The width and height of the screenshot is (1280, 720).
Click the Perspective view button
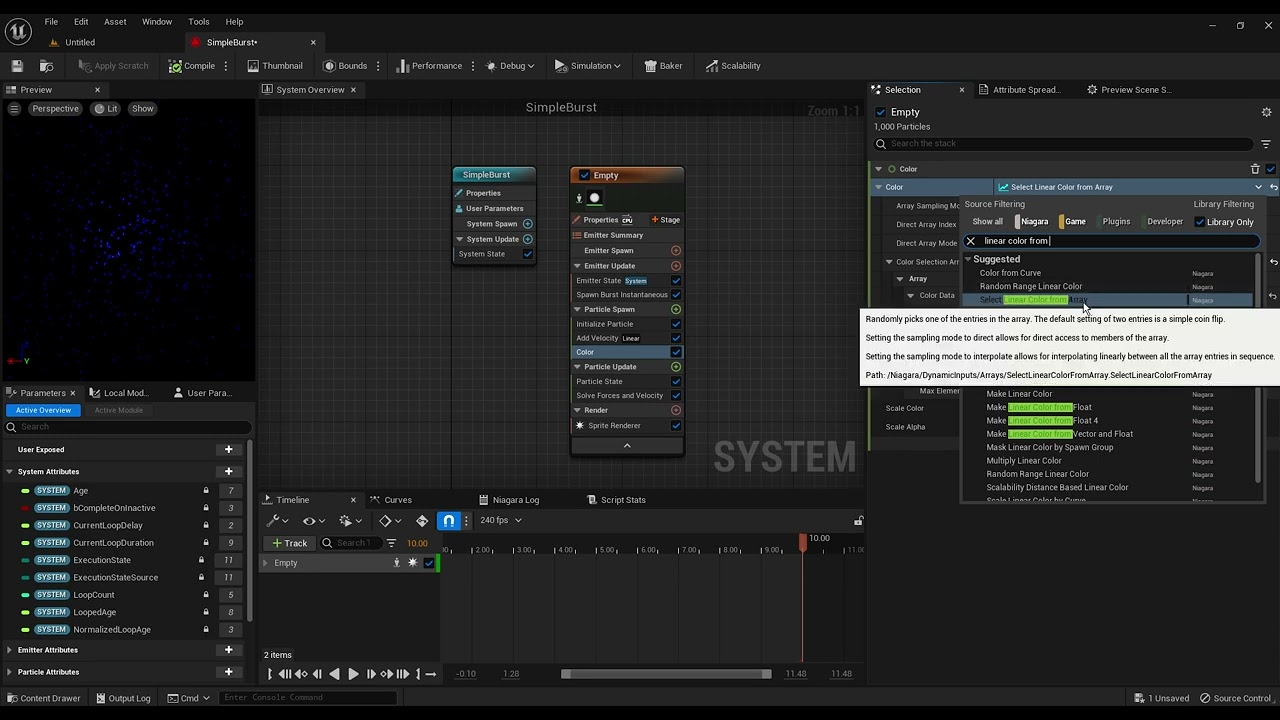point(55,109)
